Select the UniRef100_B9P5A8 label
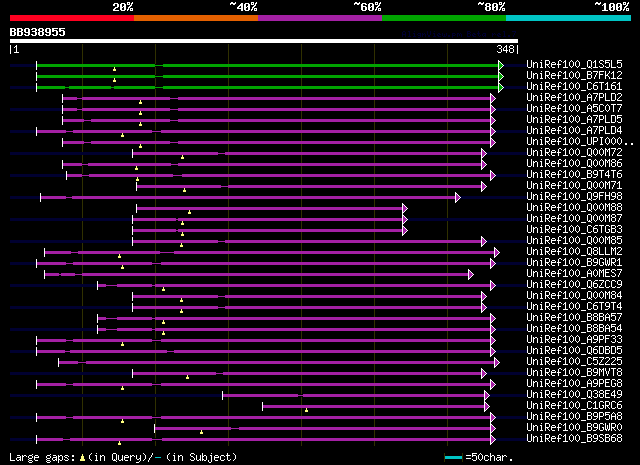Viewport: 640px width, 465px height. tap(574, 416)
